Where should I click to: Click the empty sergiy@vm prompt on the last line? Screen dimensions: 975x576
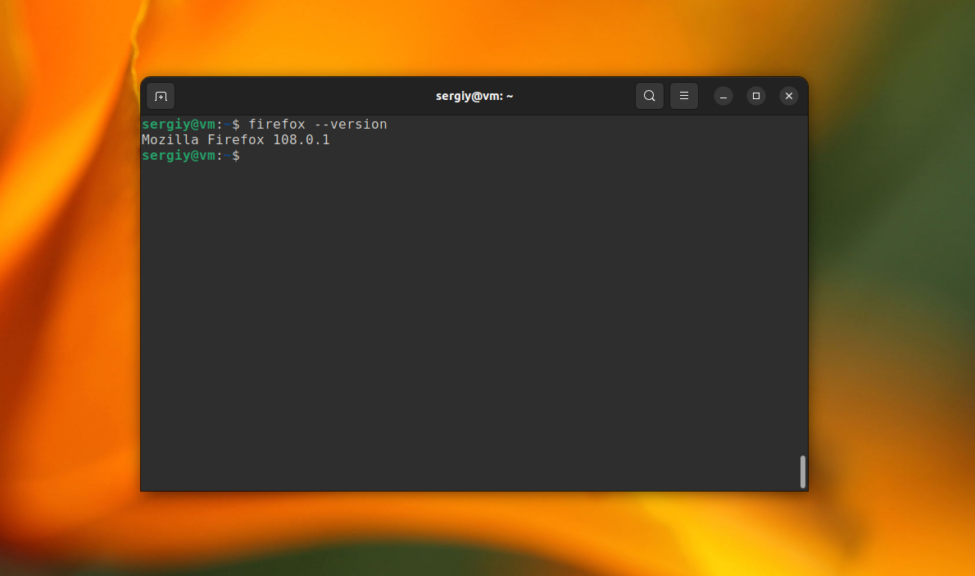click(190, 156)
